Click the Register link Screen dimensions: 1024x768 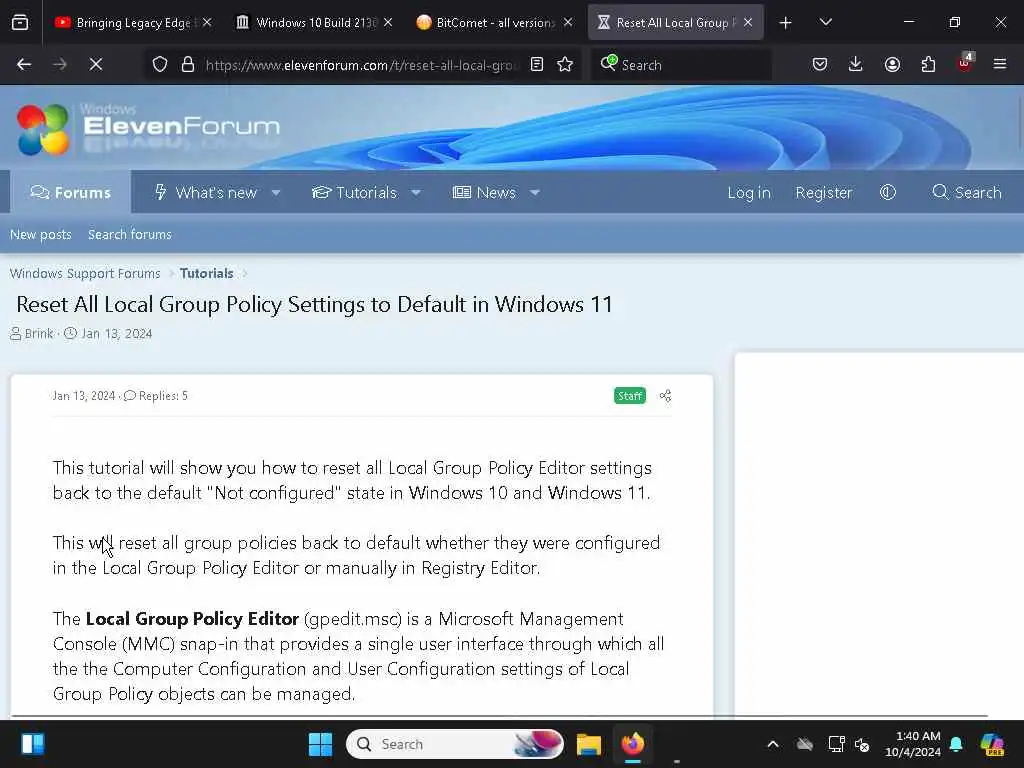tap(824, 193)
